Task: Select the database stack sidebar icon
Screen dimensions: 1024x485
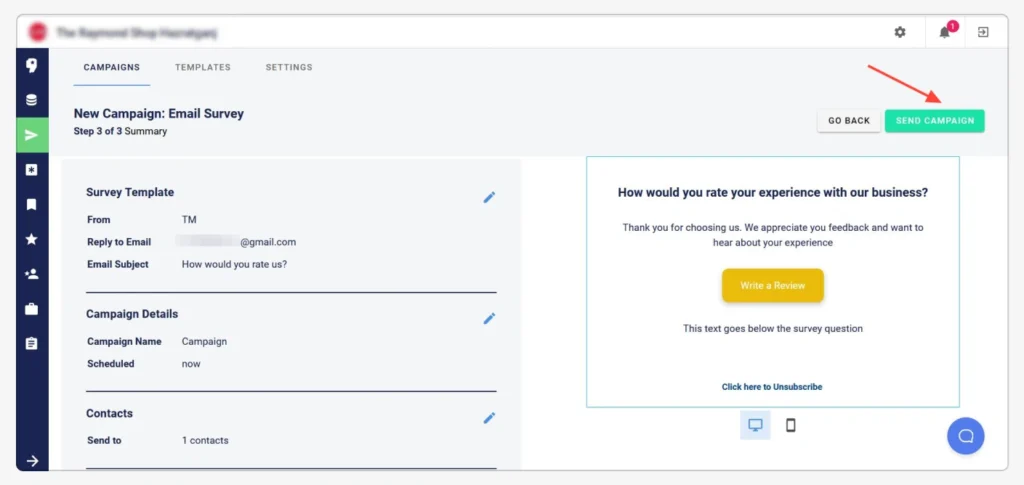Action: click(x=31, y=101)
